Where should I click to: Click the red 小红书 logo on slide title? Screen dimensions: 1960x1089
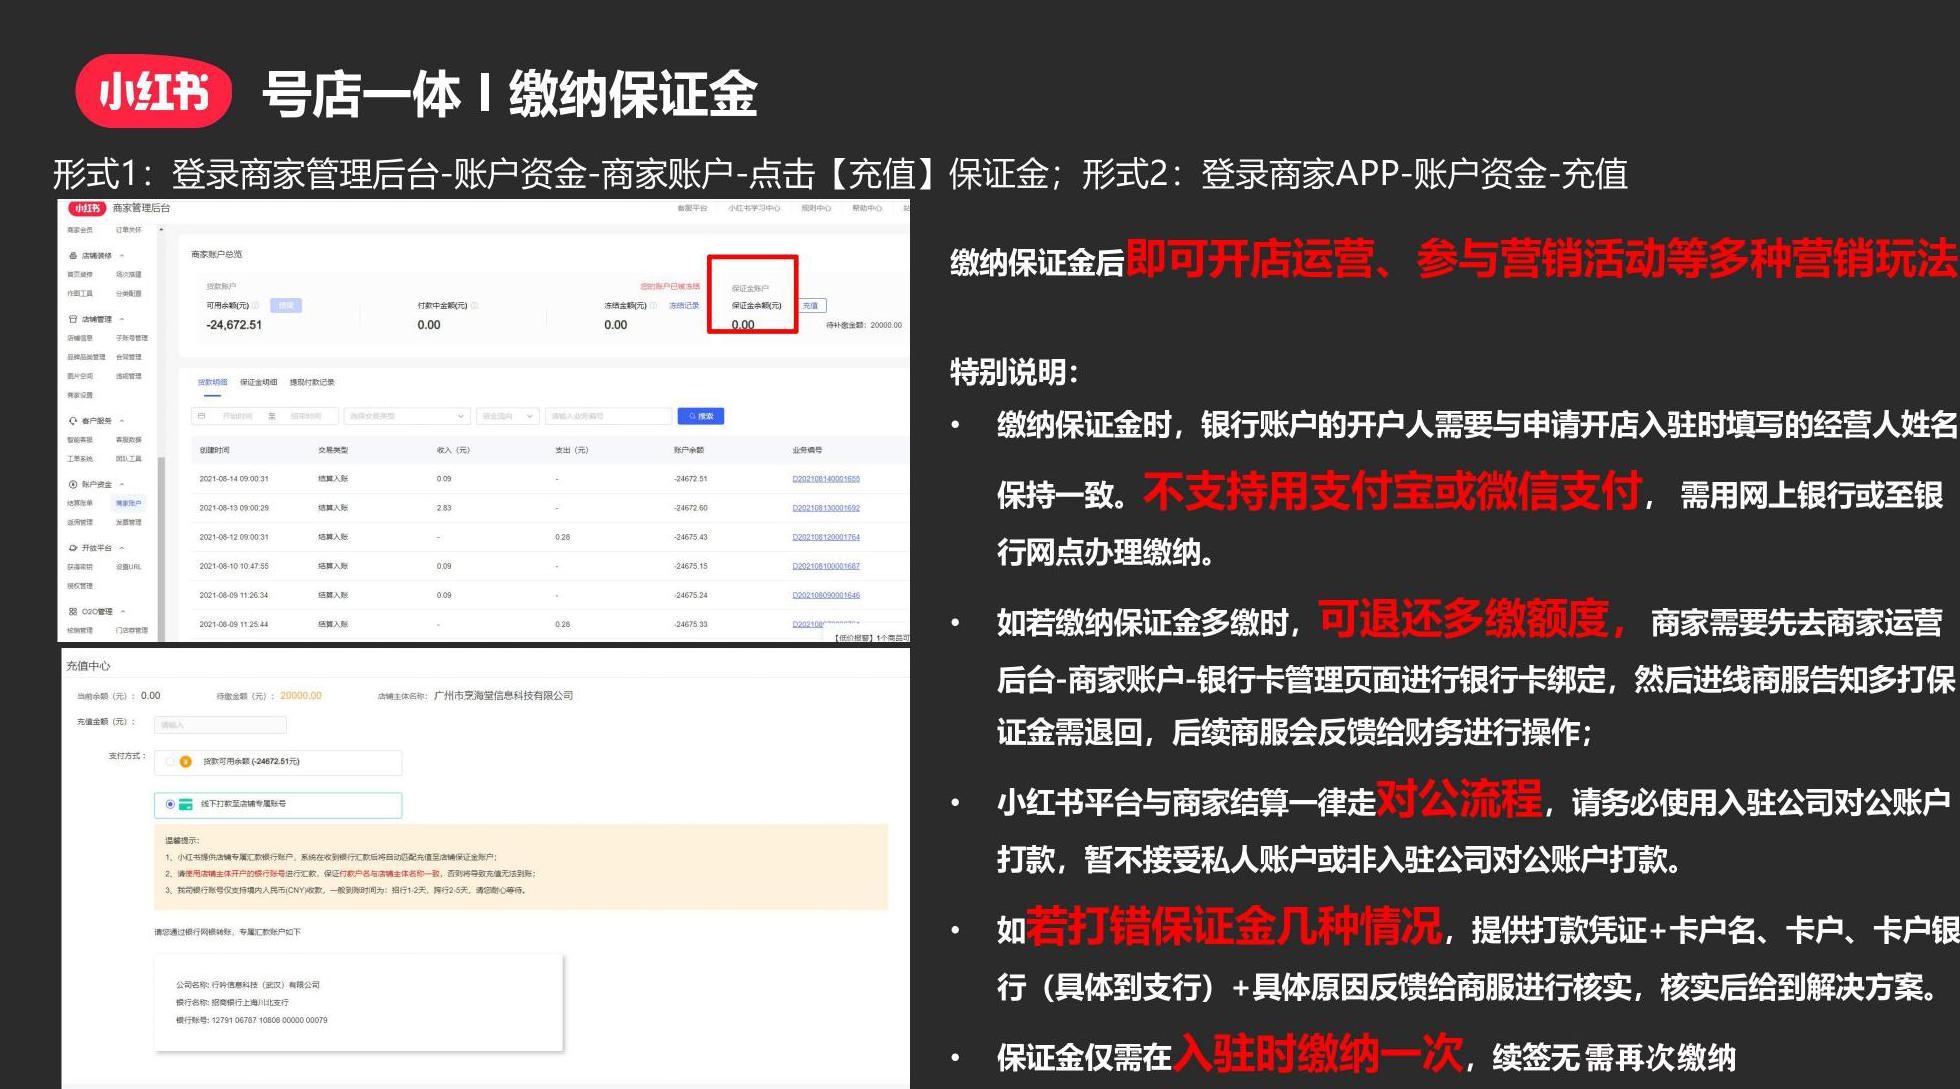153,92
